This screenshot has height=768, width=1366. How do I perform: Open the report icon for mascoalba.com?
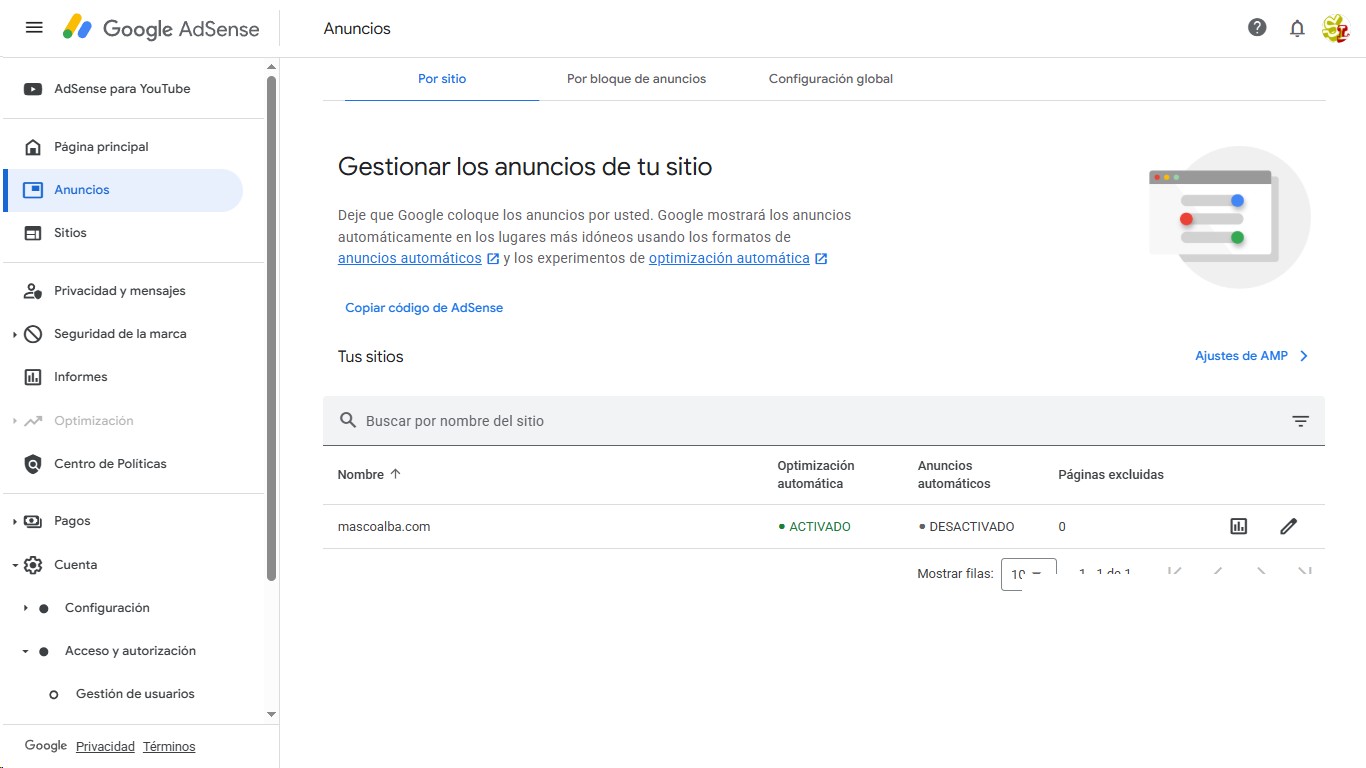click(x=1239, y=526)
